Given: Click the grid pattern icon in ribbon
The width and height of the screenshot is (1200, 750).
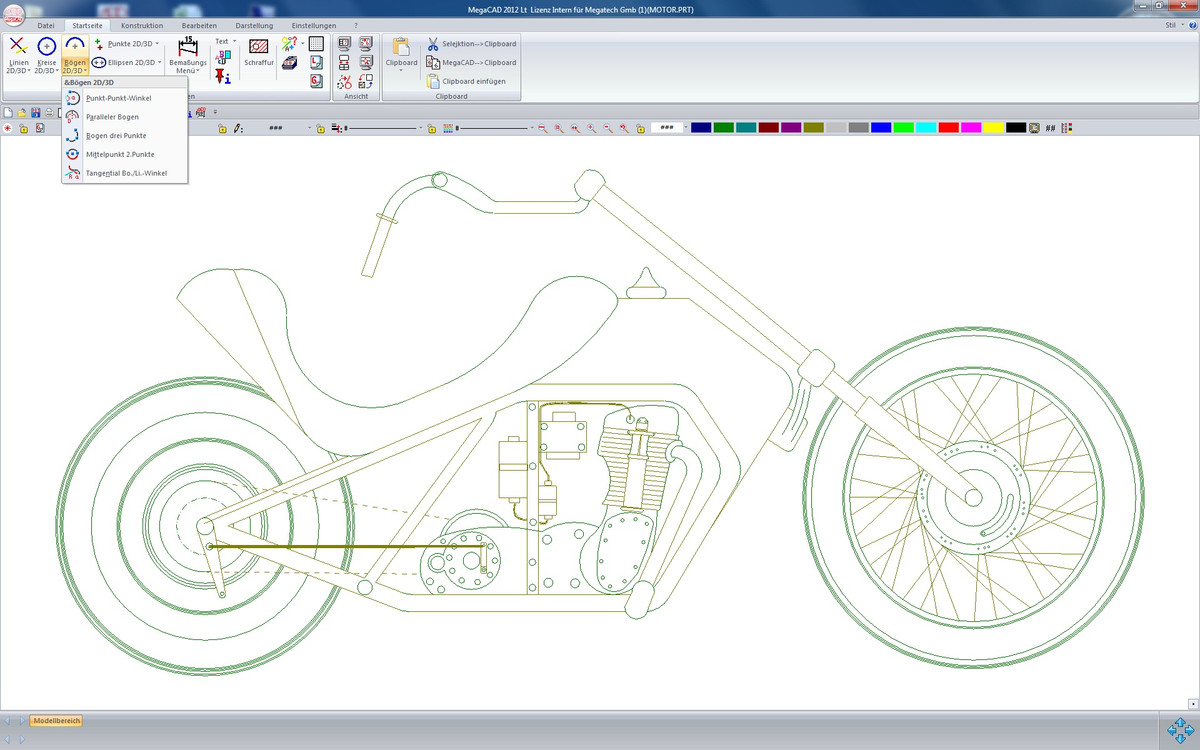Looking at the screenshot, I should [316, 44].
